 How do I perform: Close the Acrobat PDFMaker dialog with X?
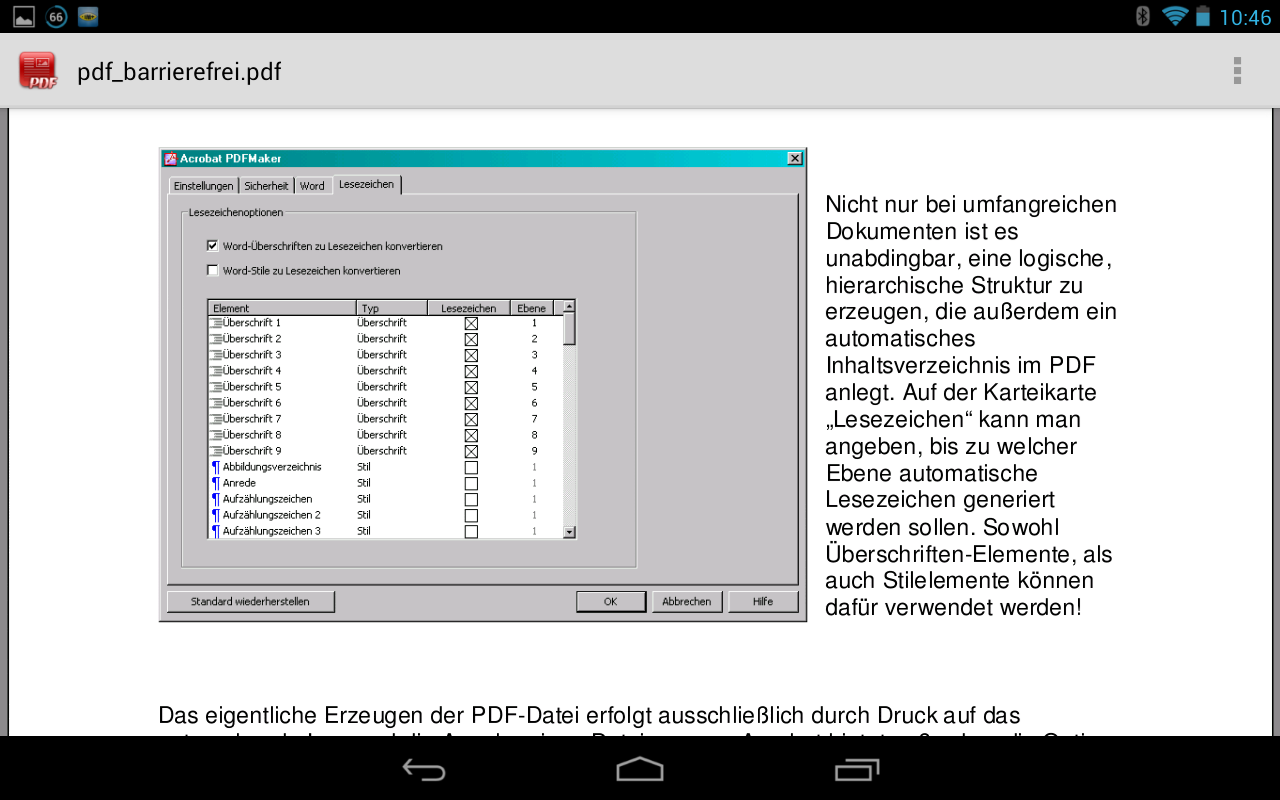pos(795,158)
